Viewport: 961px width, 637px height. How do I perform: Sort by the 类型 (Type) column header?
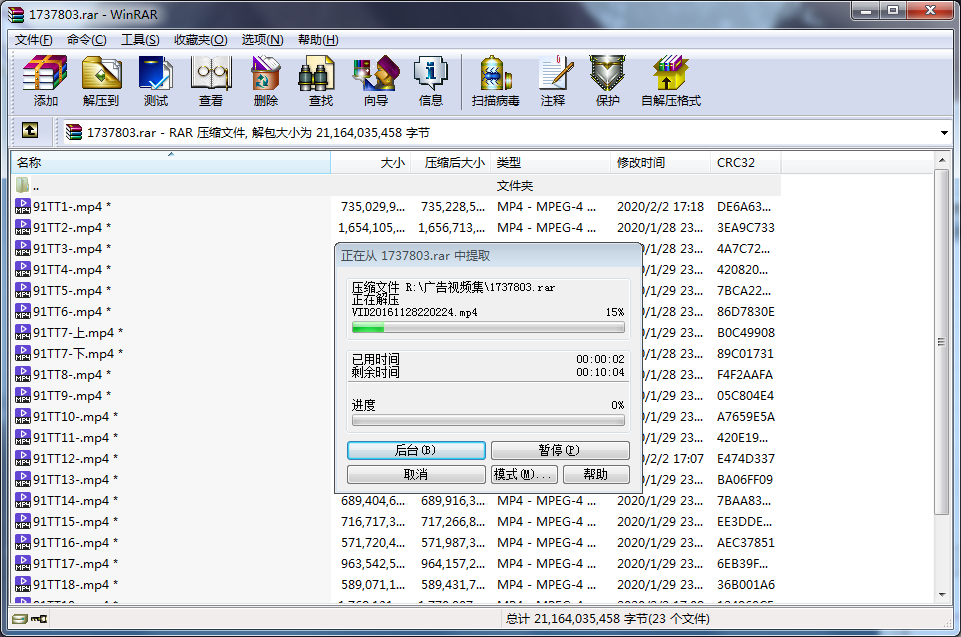pos(550,162)
